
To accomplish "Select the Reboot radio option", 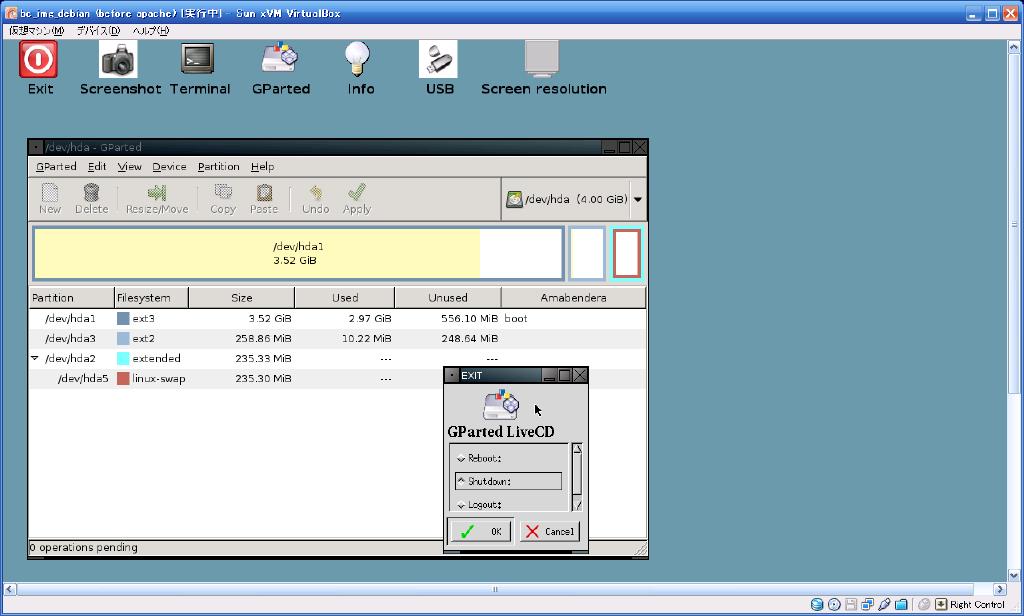I will pos(479,458).
